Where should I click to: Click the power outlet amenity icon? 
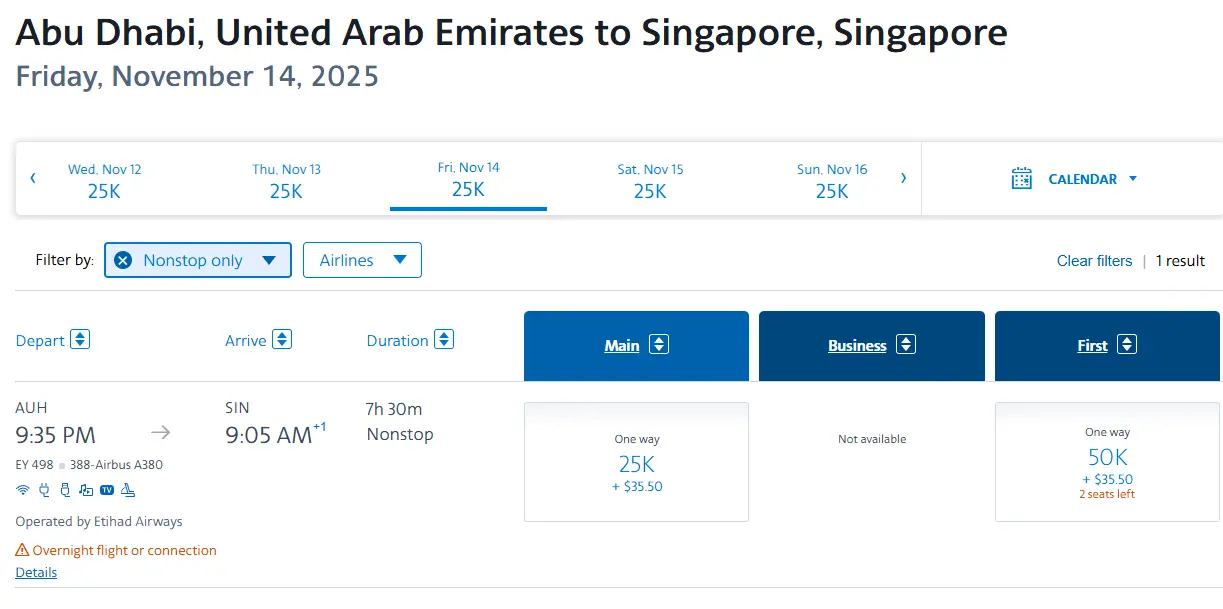point(44,490)
